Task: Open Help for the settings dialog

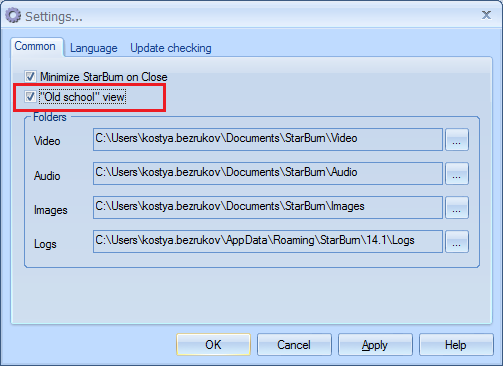Action: (456, 344)
